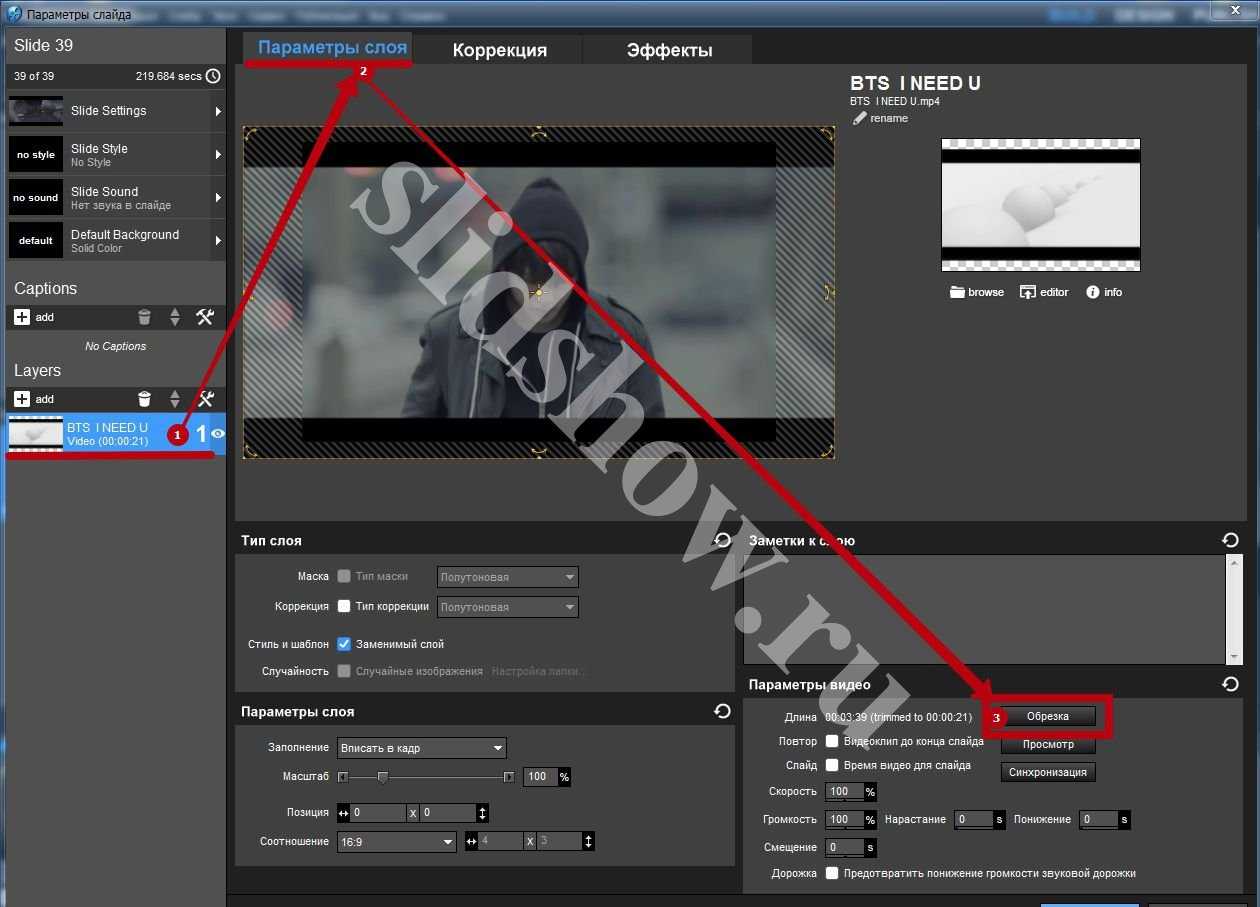Switch to the Коррекция tab

[499, 50]
